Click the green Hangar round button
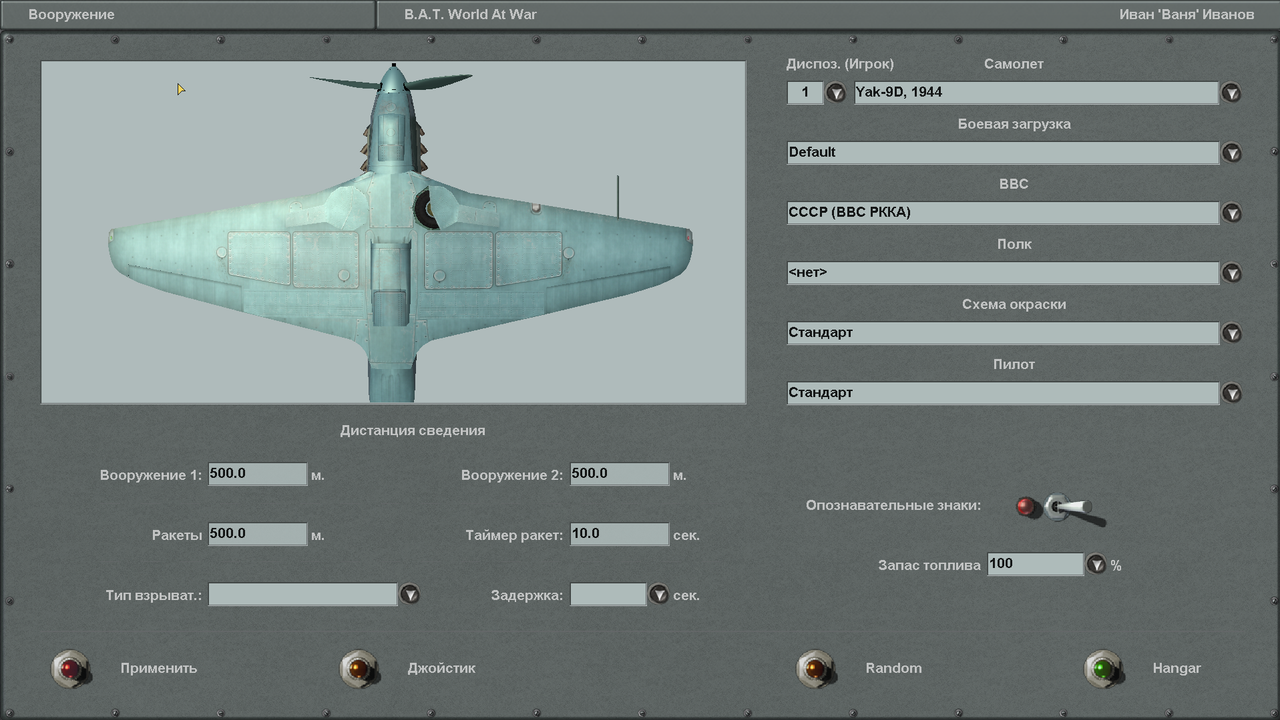The width and height of the screenshot is (1280, 720). coord(1103,668)
